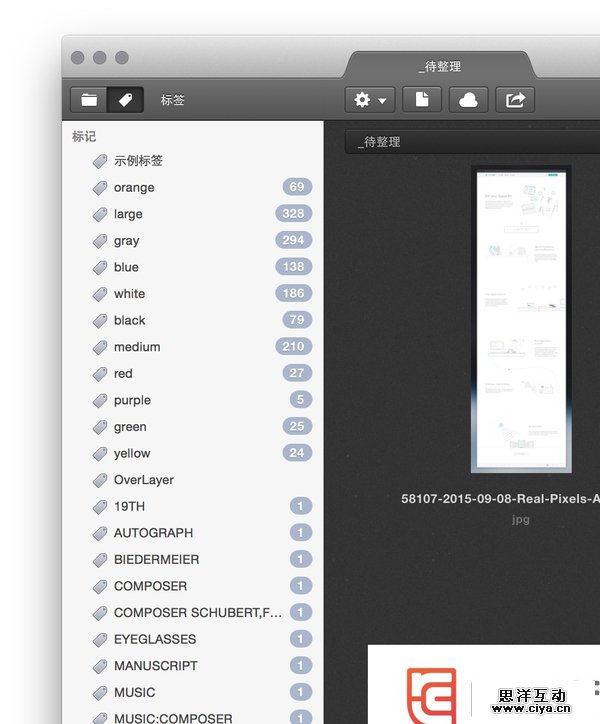This screenshot has width=600, height=724.
Task: Select the BIEDERMEIER tag
Action: [193, 559]
